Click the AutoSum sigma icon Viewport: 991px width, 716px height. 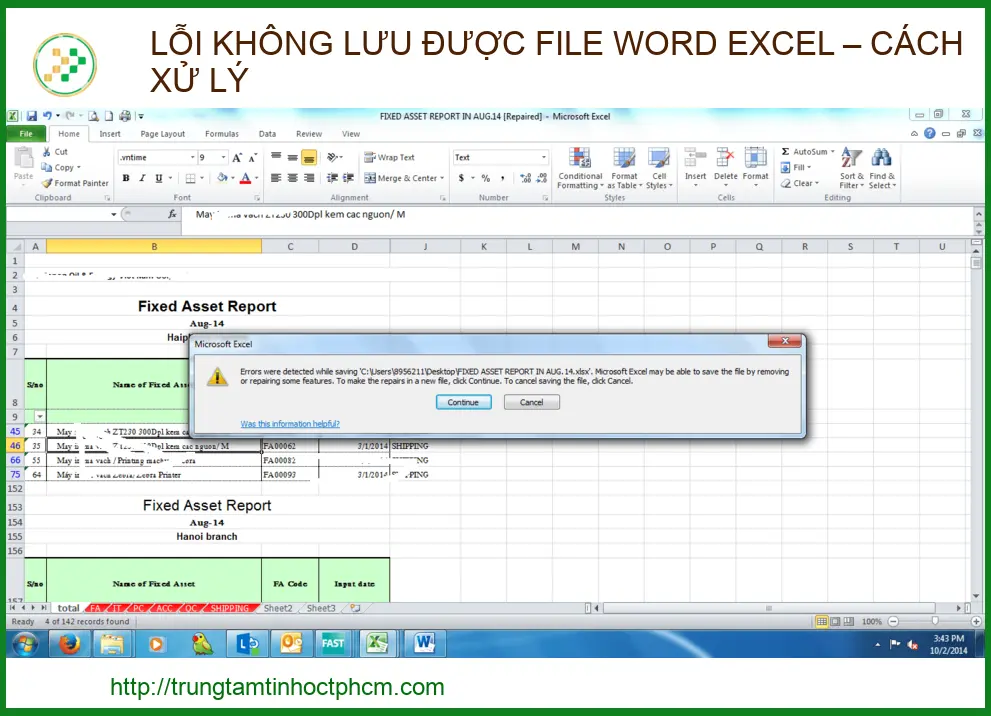pyautogui.click(x=786, y=152)
